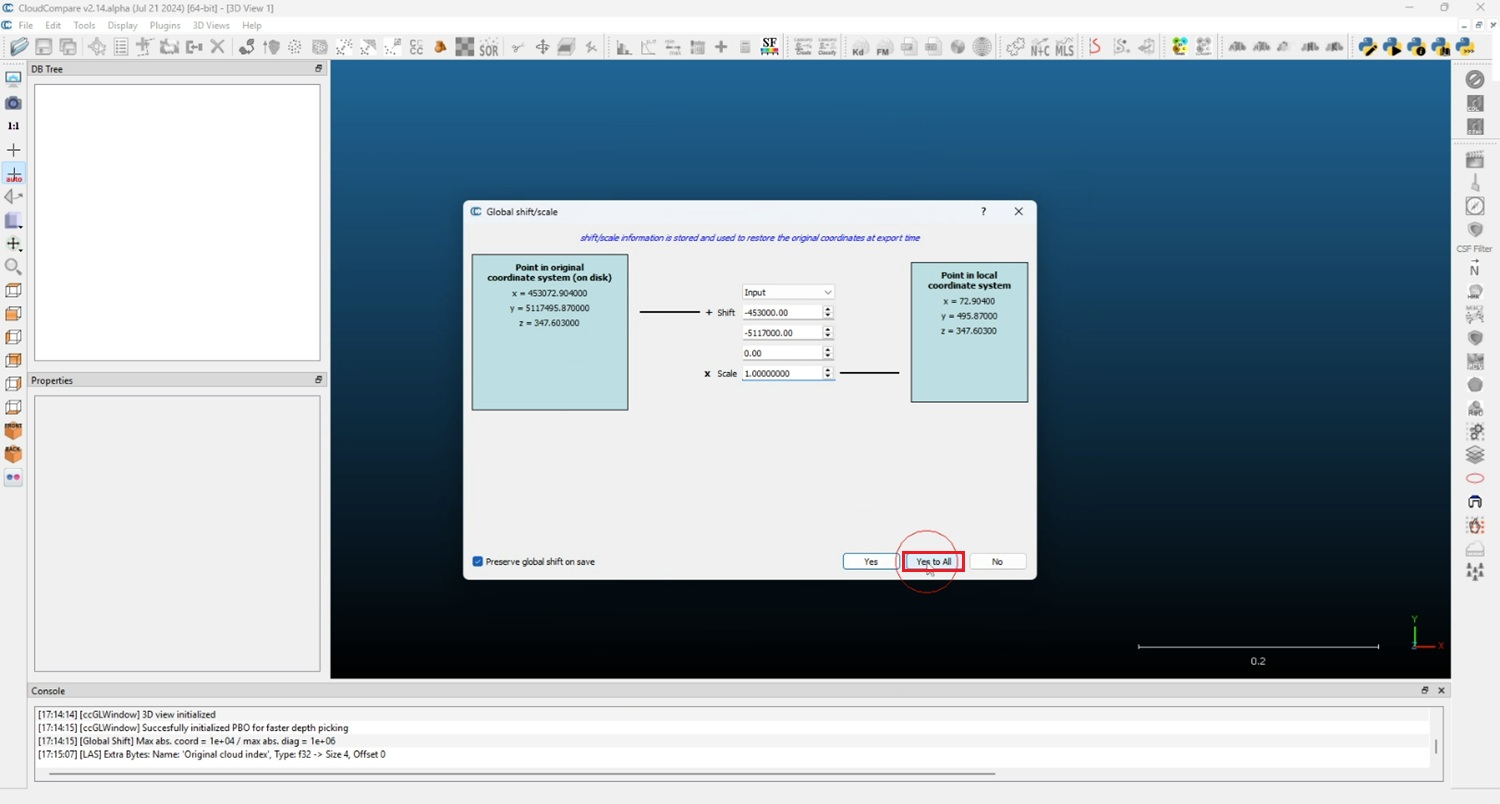Open the pivot visibility dropdown icon
This screenshot has width=1500, height=804.
pyautogui.click(x=13, y=244)
